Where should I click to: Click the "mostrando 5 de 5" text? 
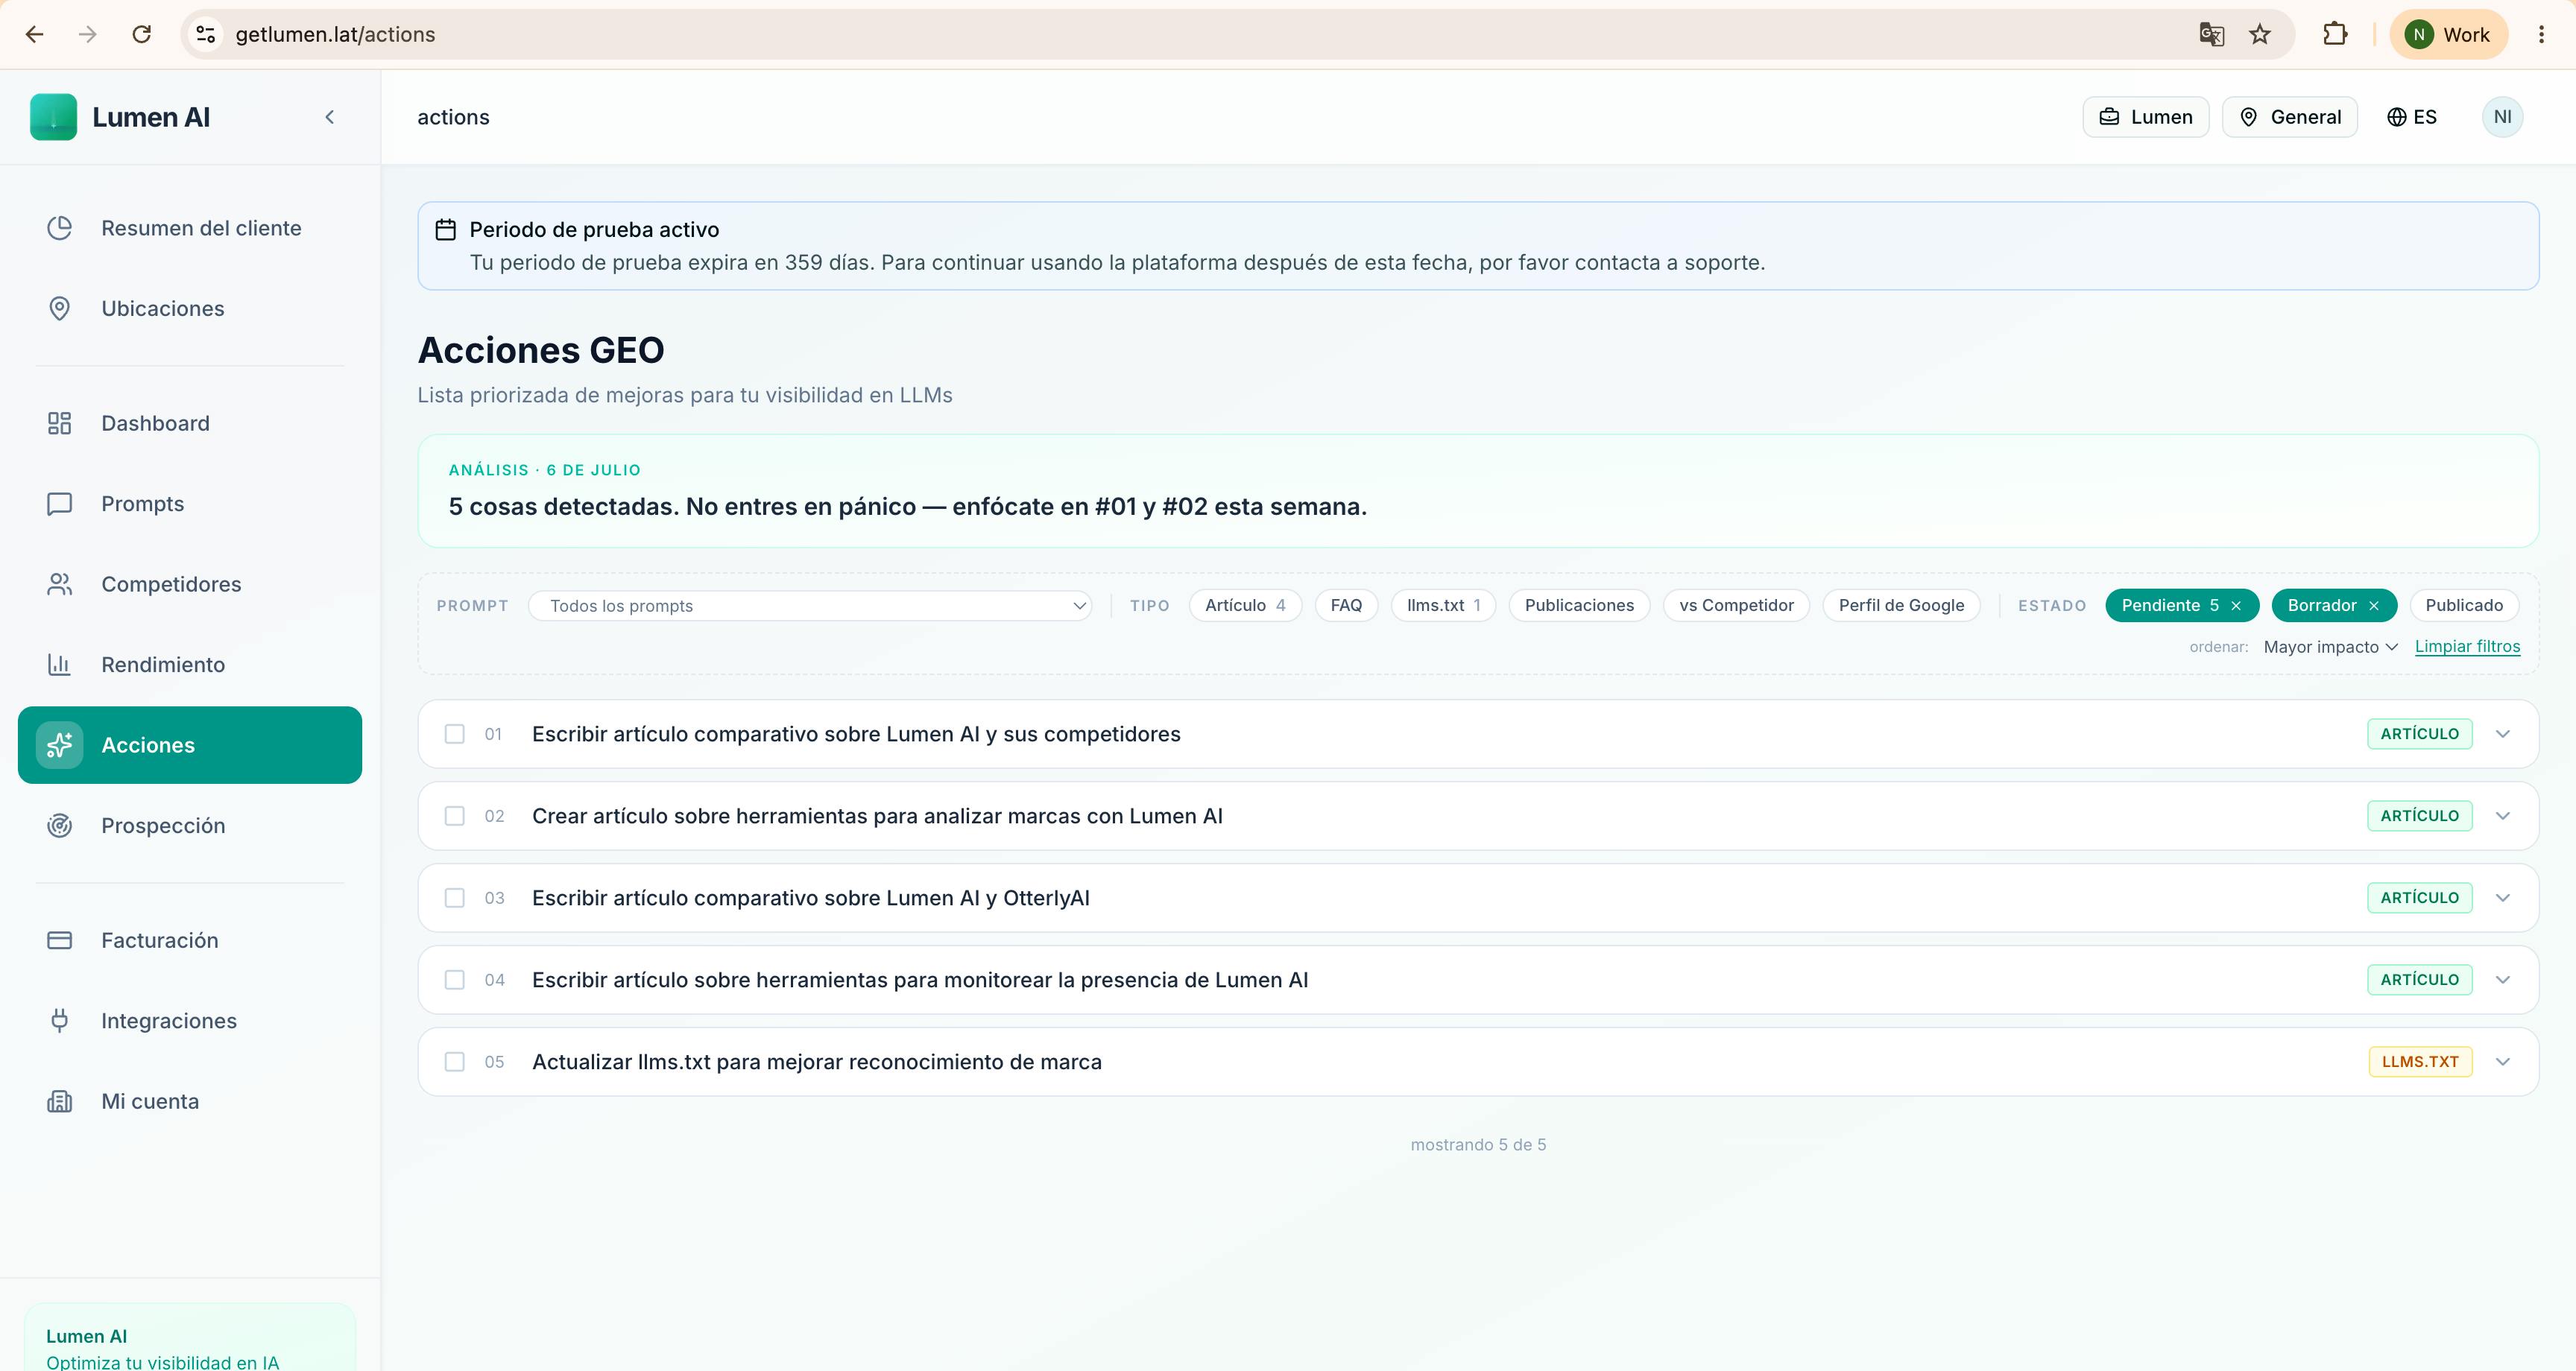pyautogui.click(x=1478, y=1145)
